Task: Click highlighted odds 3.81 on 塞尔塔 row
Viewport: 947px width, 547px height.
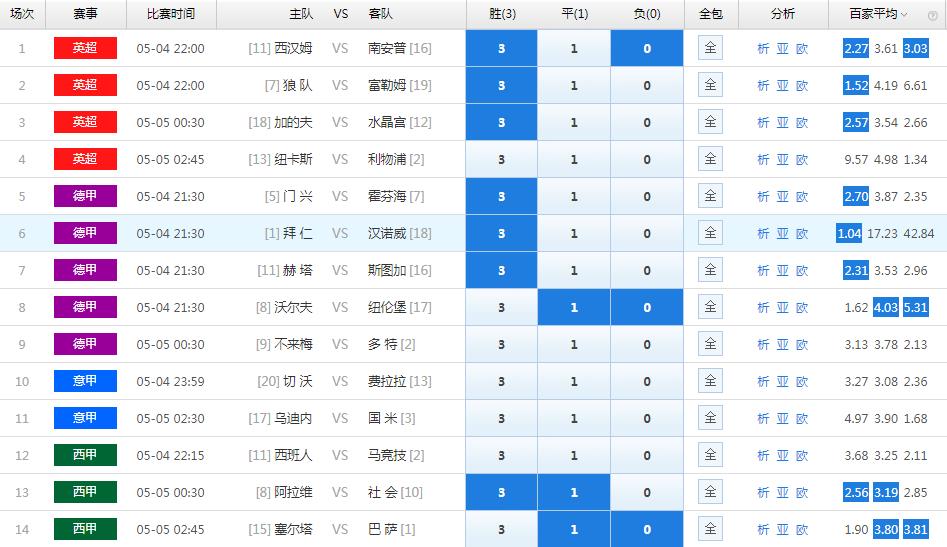Action: pos(916,529)
